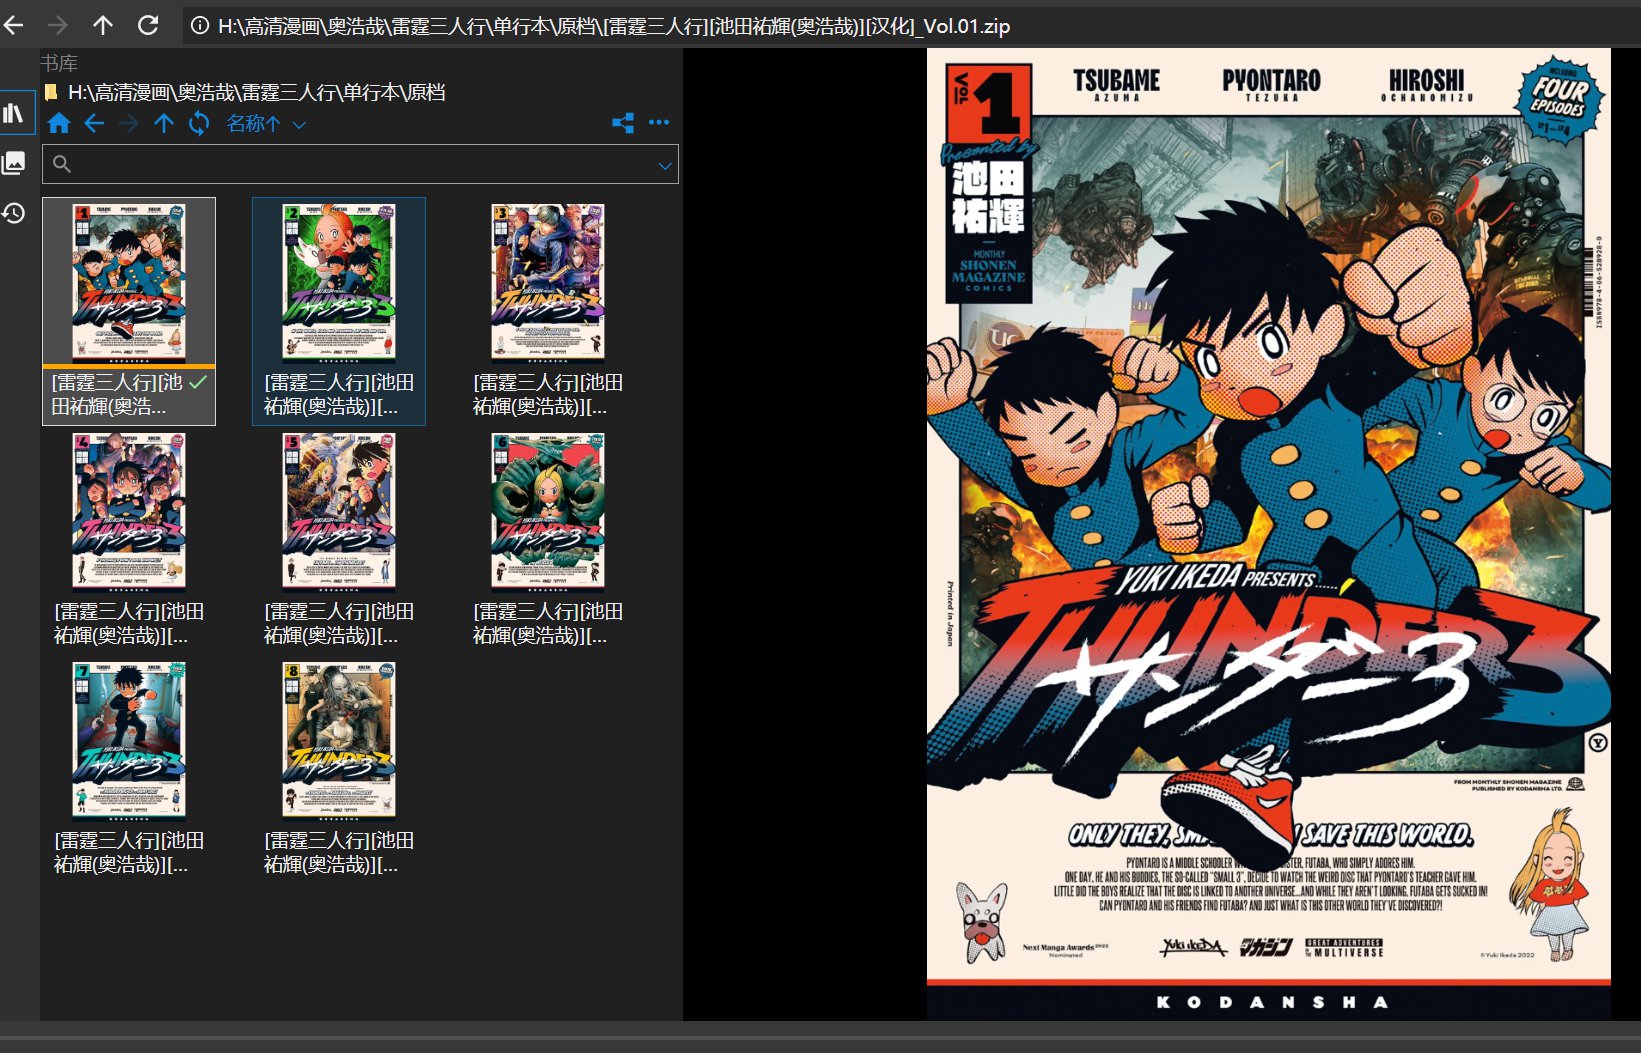
Task: Move to parent folder in bookshelf panel
Action: (164, 123)
